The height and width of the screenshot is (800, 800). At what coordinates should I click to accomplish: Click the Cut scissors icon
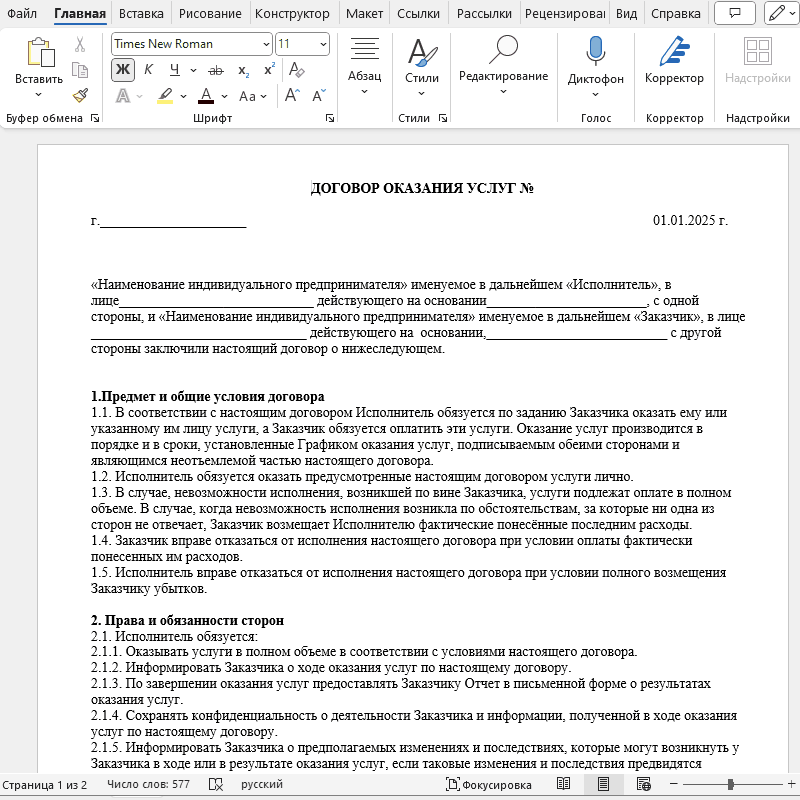point(80,45)
